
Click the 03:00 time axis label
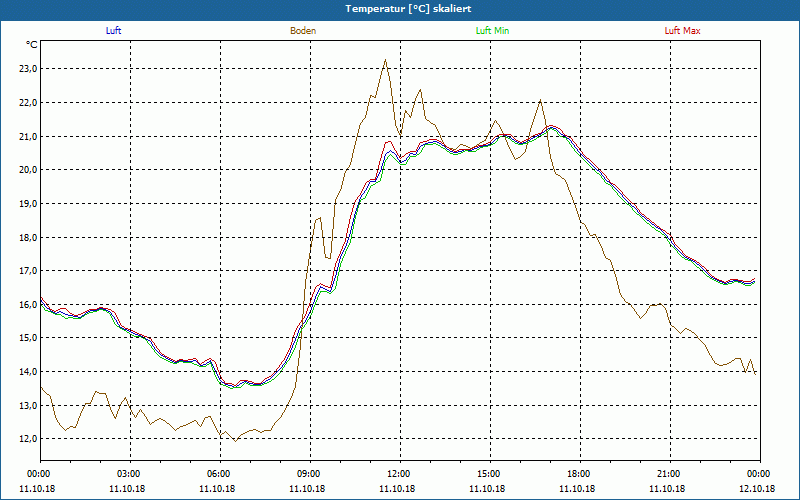[x=131, y=474]
